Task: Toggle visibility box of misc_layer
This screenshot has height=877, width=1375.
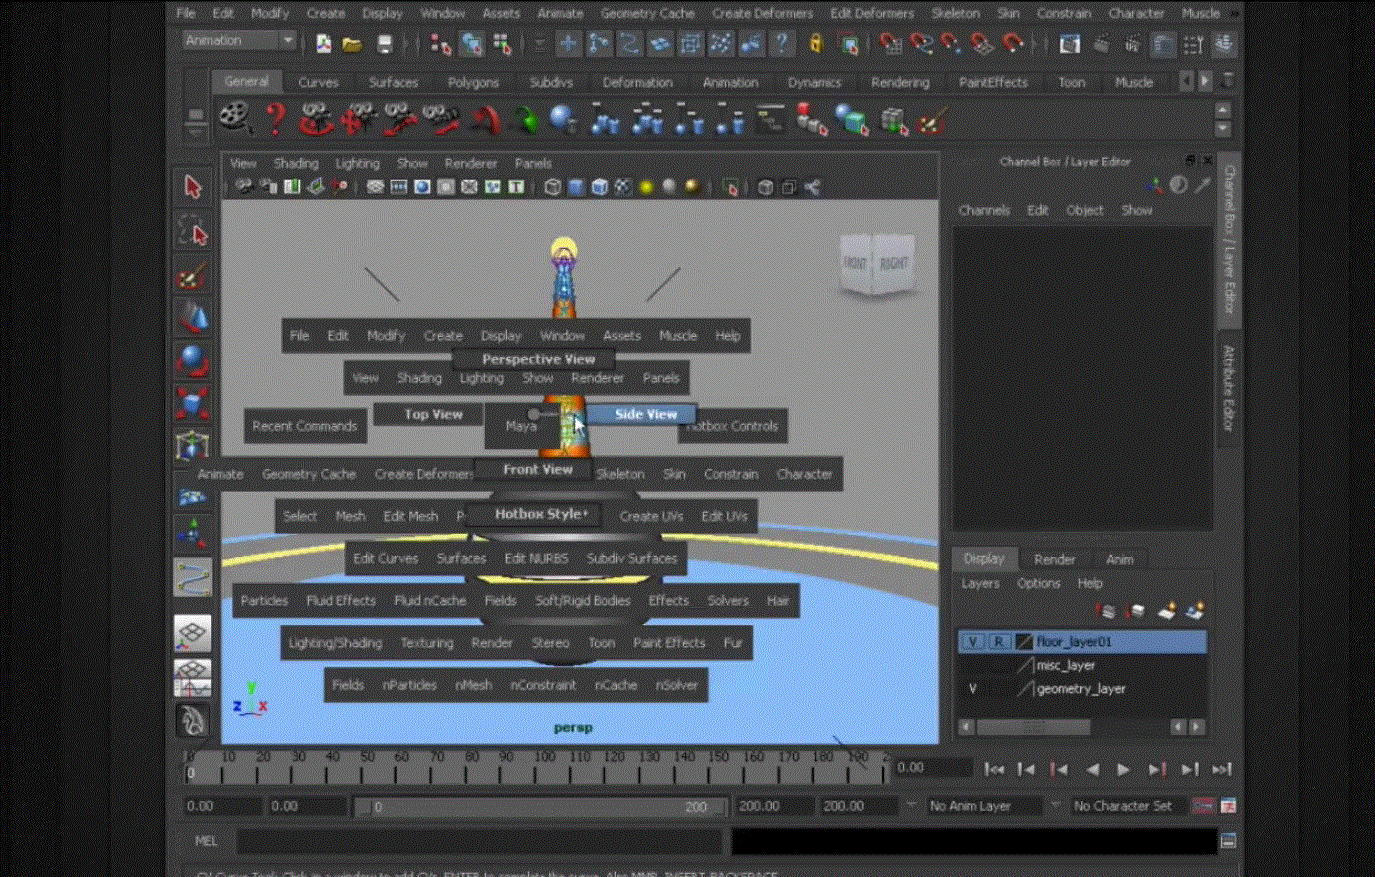Action: (972, 665)
